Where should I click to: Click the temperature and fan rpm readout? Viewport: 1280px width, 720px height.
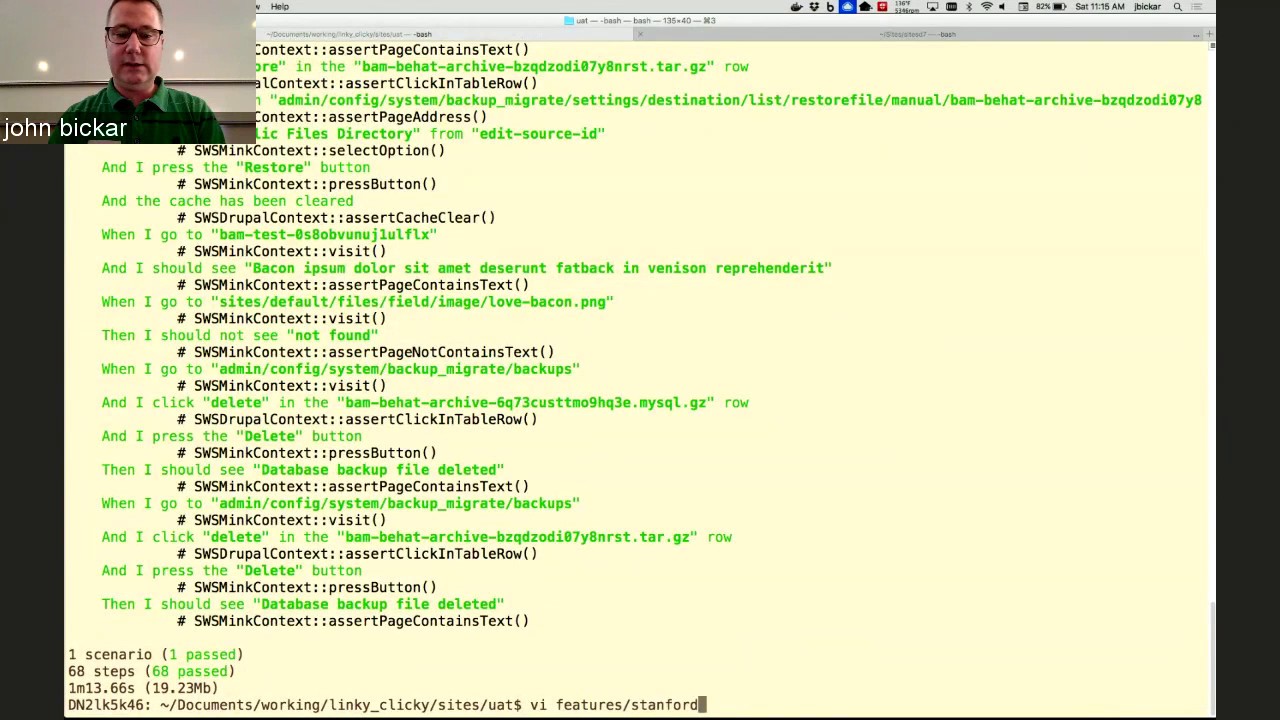(x=906, y=7)
